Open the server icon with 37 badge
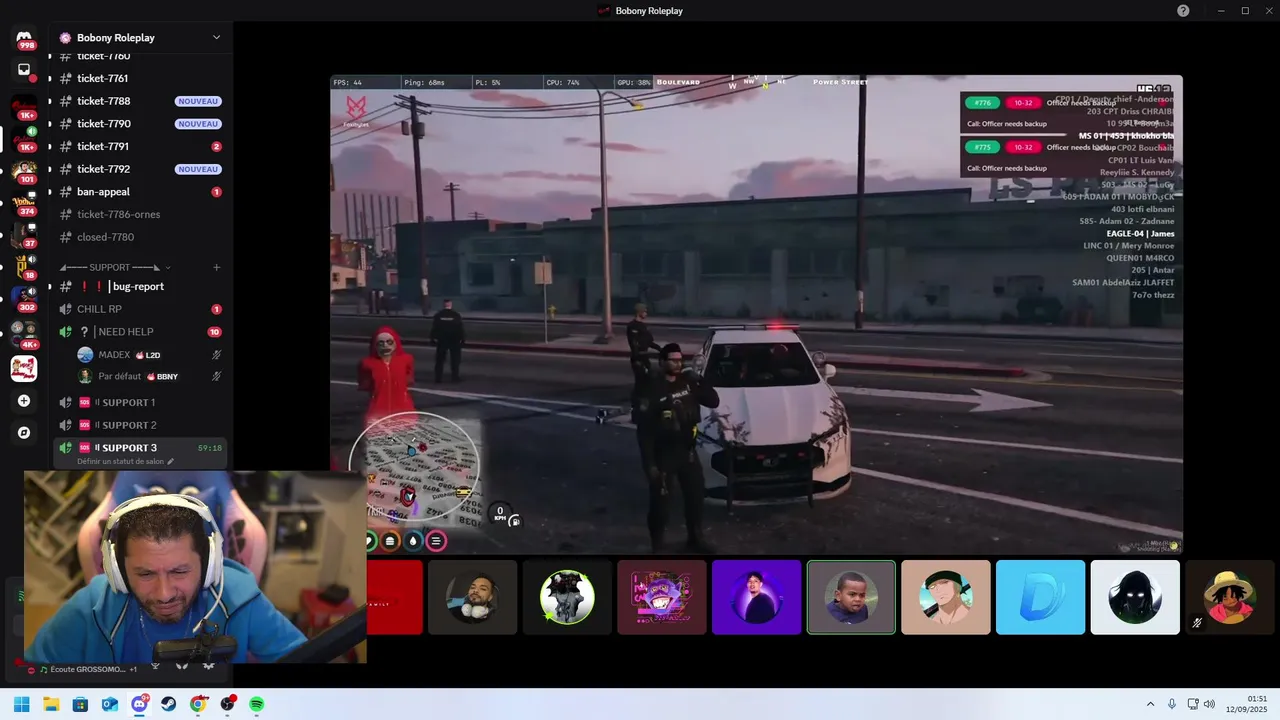The image size is (1280, 720). click(24, 236)
